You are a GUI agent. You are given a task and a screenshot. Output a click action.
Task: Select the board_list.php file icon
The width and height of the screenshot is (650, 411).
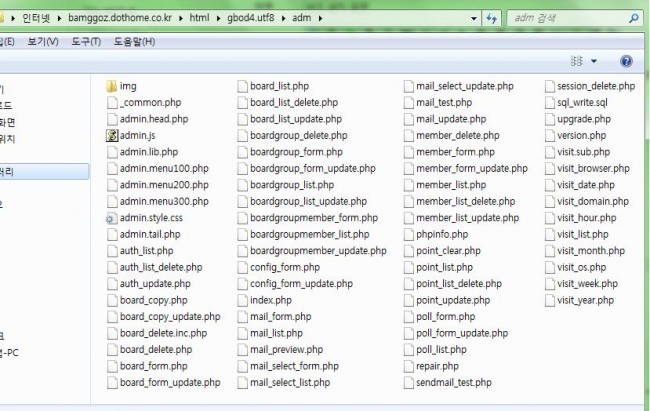pyautogui.click(x=243, y=86)
